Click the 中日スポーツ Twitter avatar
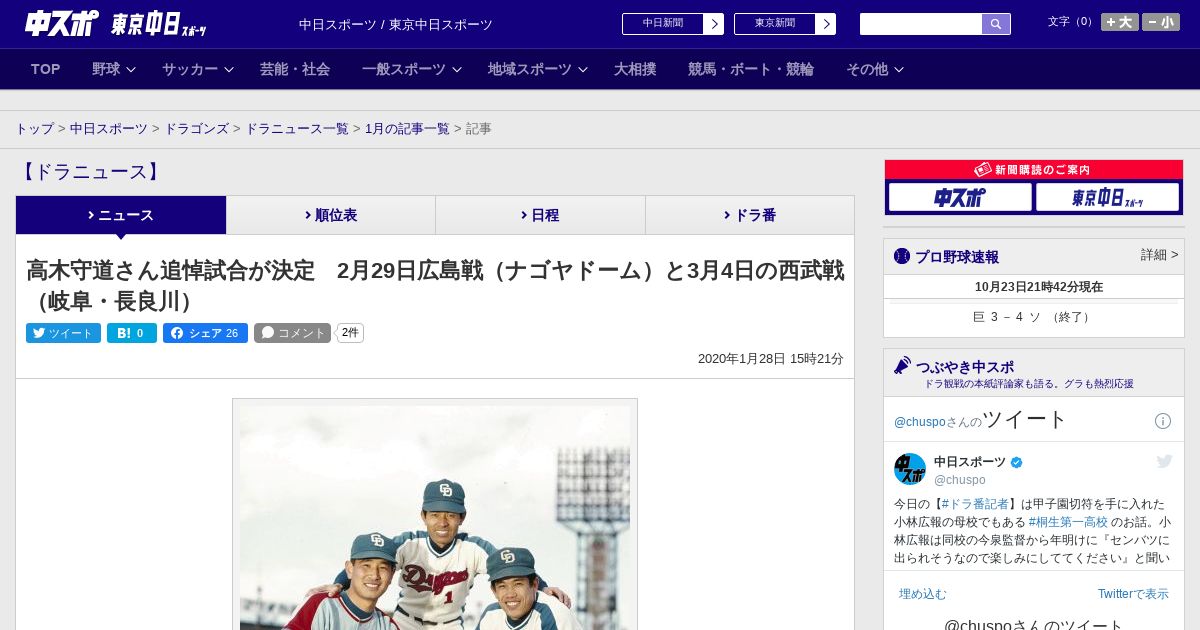This screenshot has width=1200, height=630. click(x=910, y=469)
